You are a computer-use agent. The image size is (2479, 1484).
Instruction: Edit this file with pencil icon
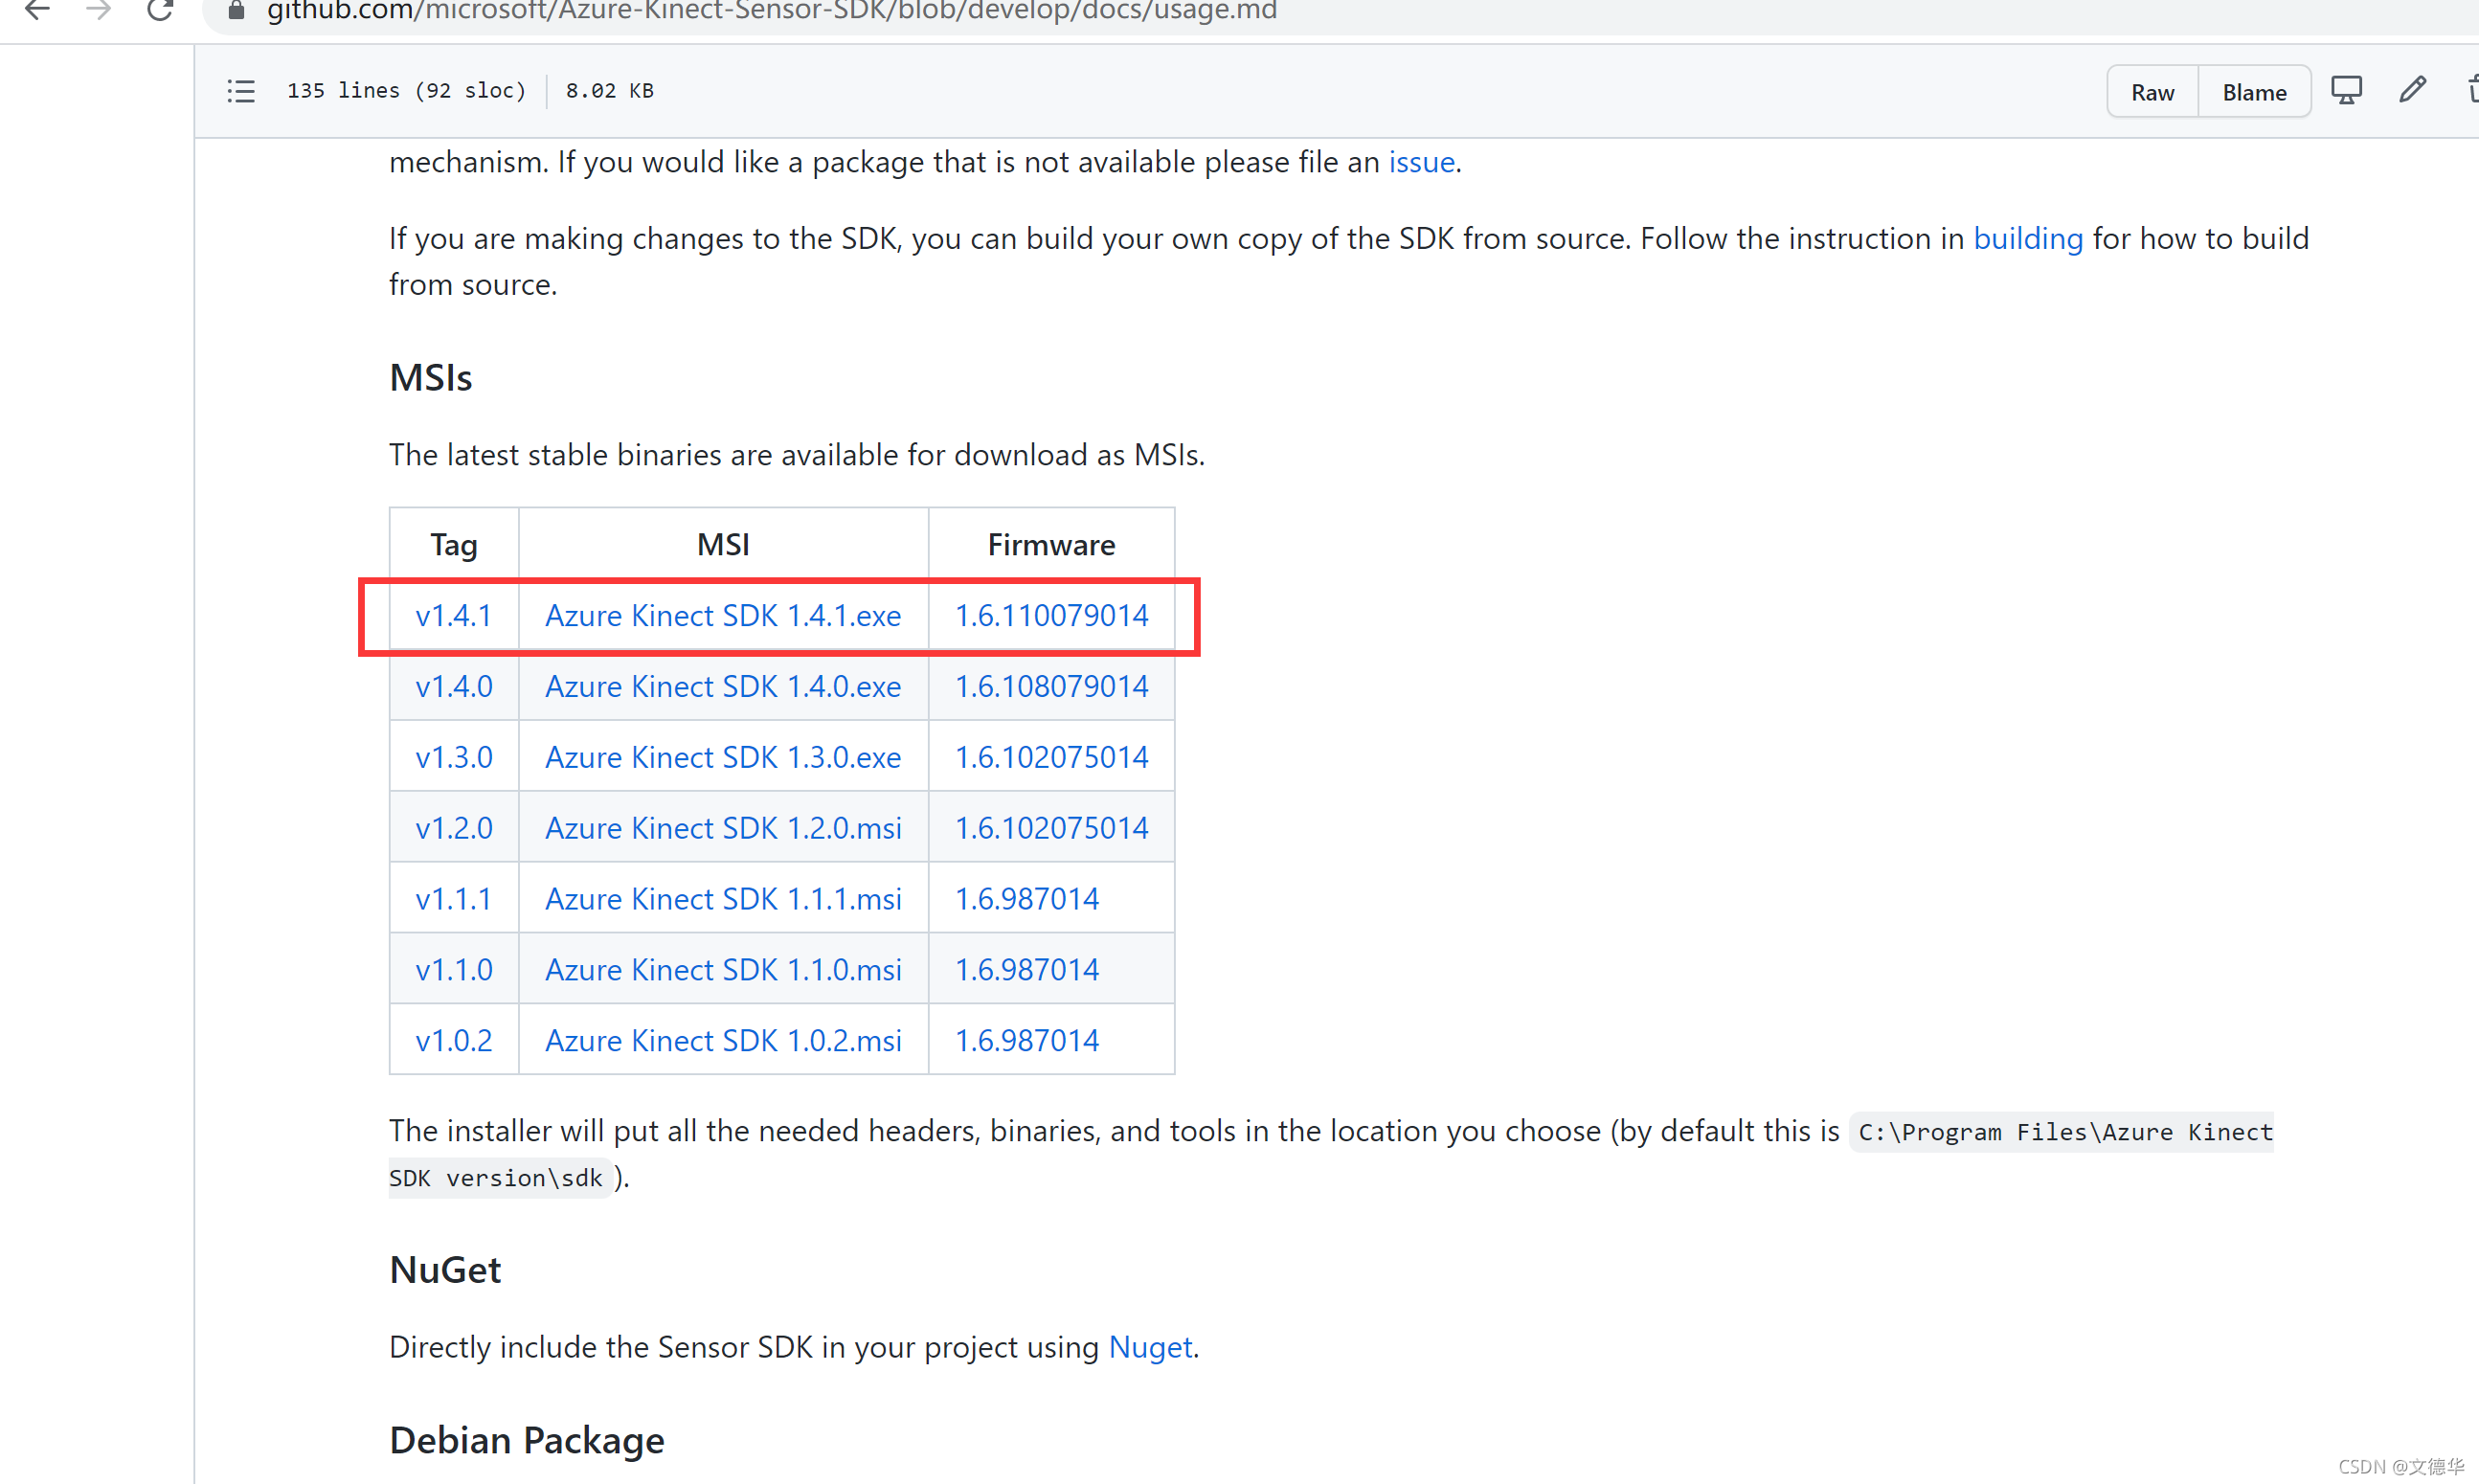(x=2412, y=91)
